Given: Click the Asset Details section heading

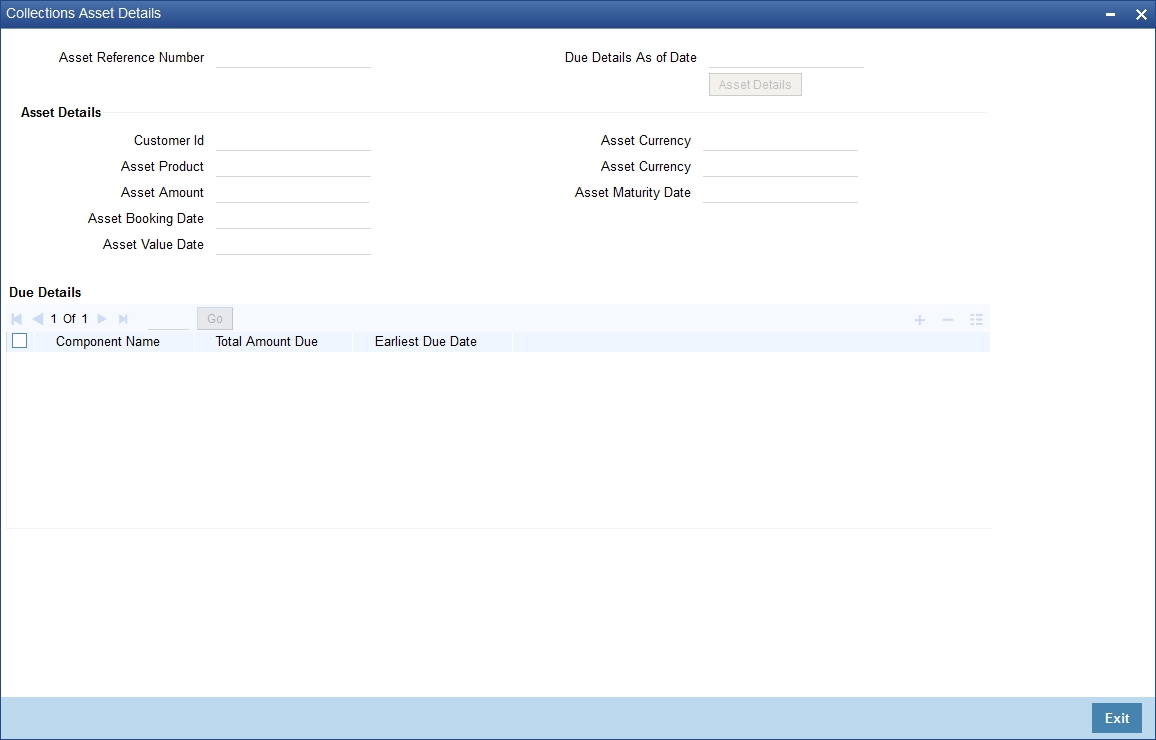Looking at the screenshot, I should pyautogui.click(x=61, y=113).
